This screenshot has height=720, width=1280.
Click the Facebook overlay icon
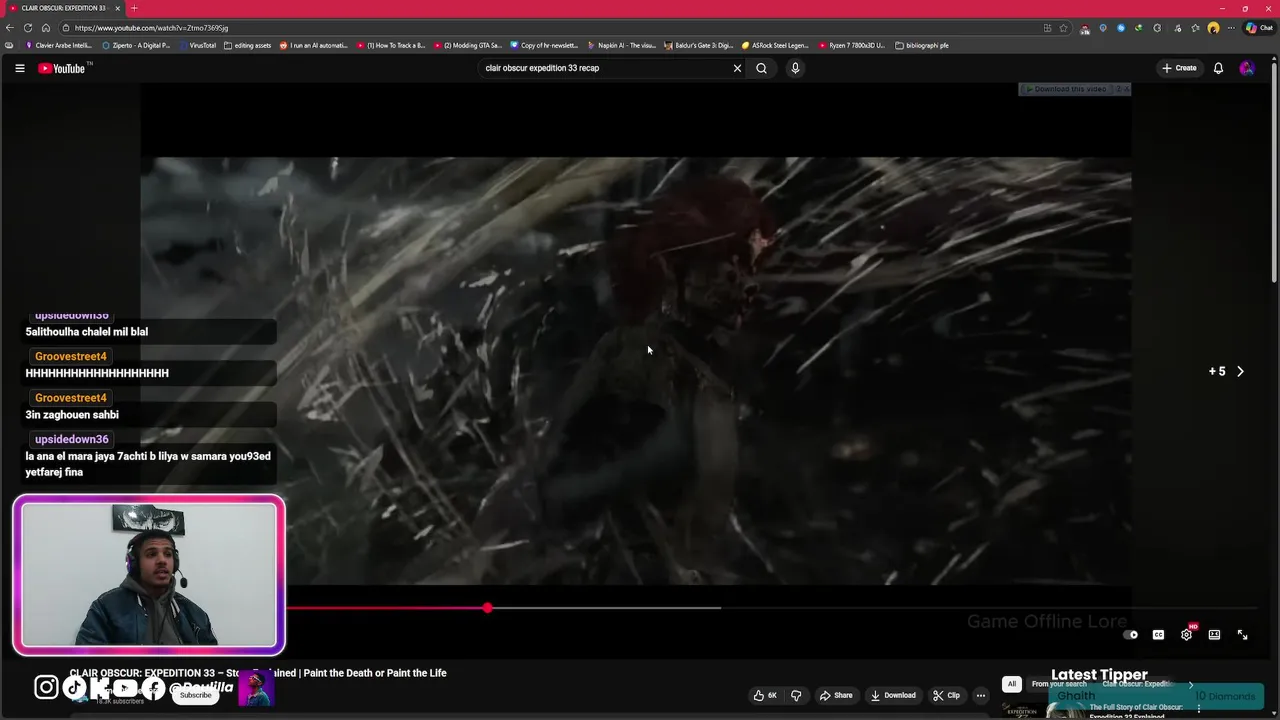pos(153,687)
